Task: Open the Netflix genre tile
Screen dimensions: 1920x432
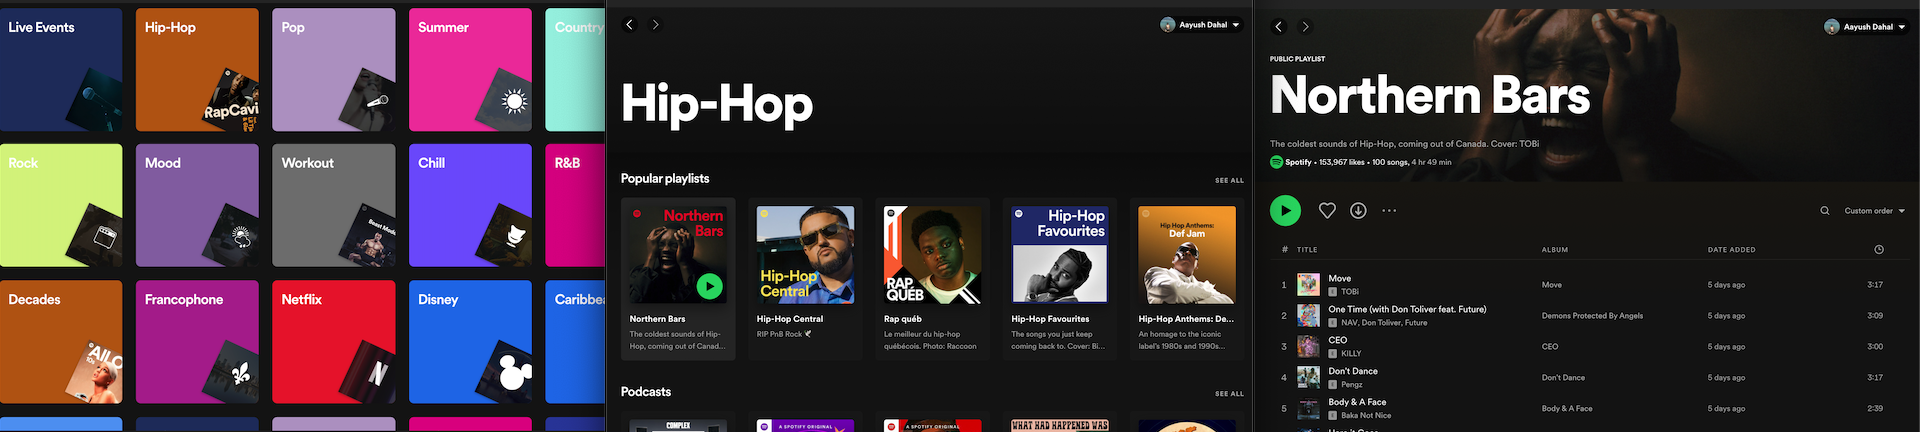Action: pos(334,342)
